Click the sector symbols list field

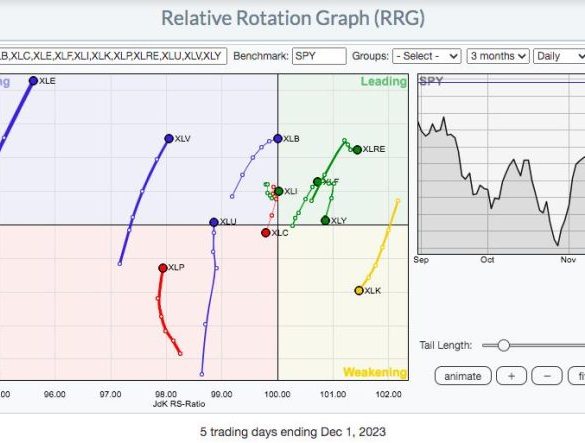tap(113, 56)
